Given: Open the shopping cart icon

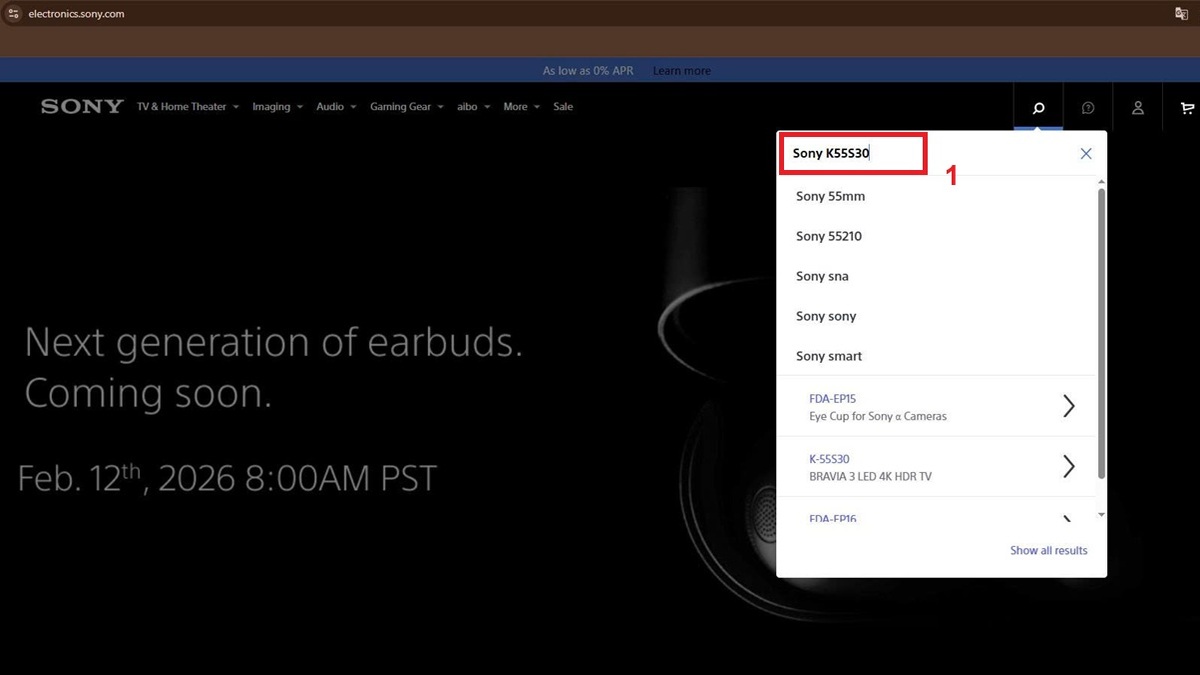Looking at the screenshot, I should [x=1187, y=108].
